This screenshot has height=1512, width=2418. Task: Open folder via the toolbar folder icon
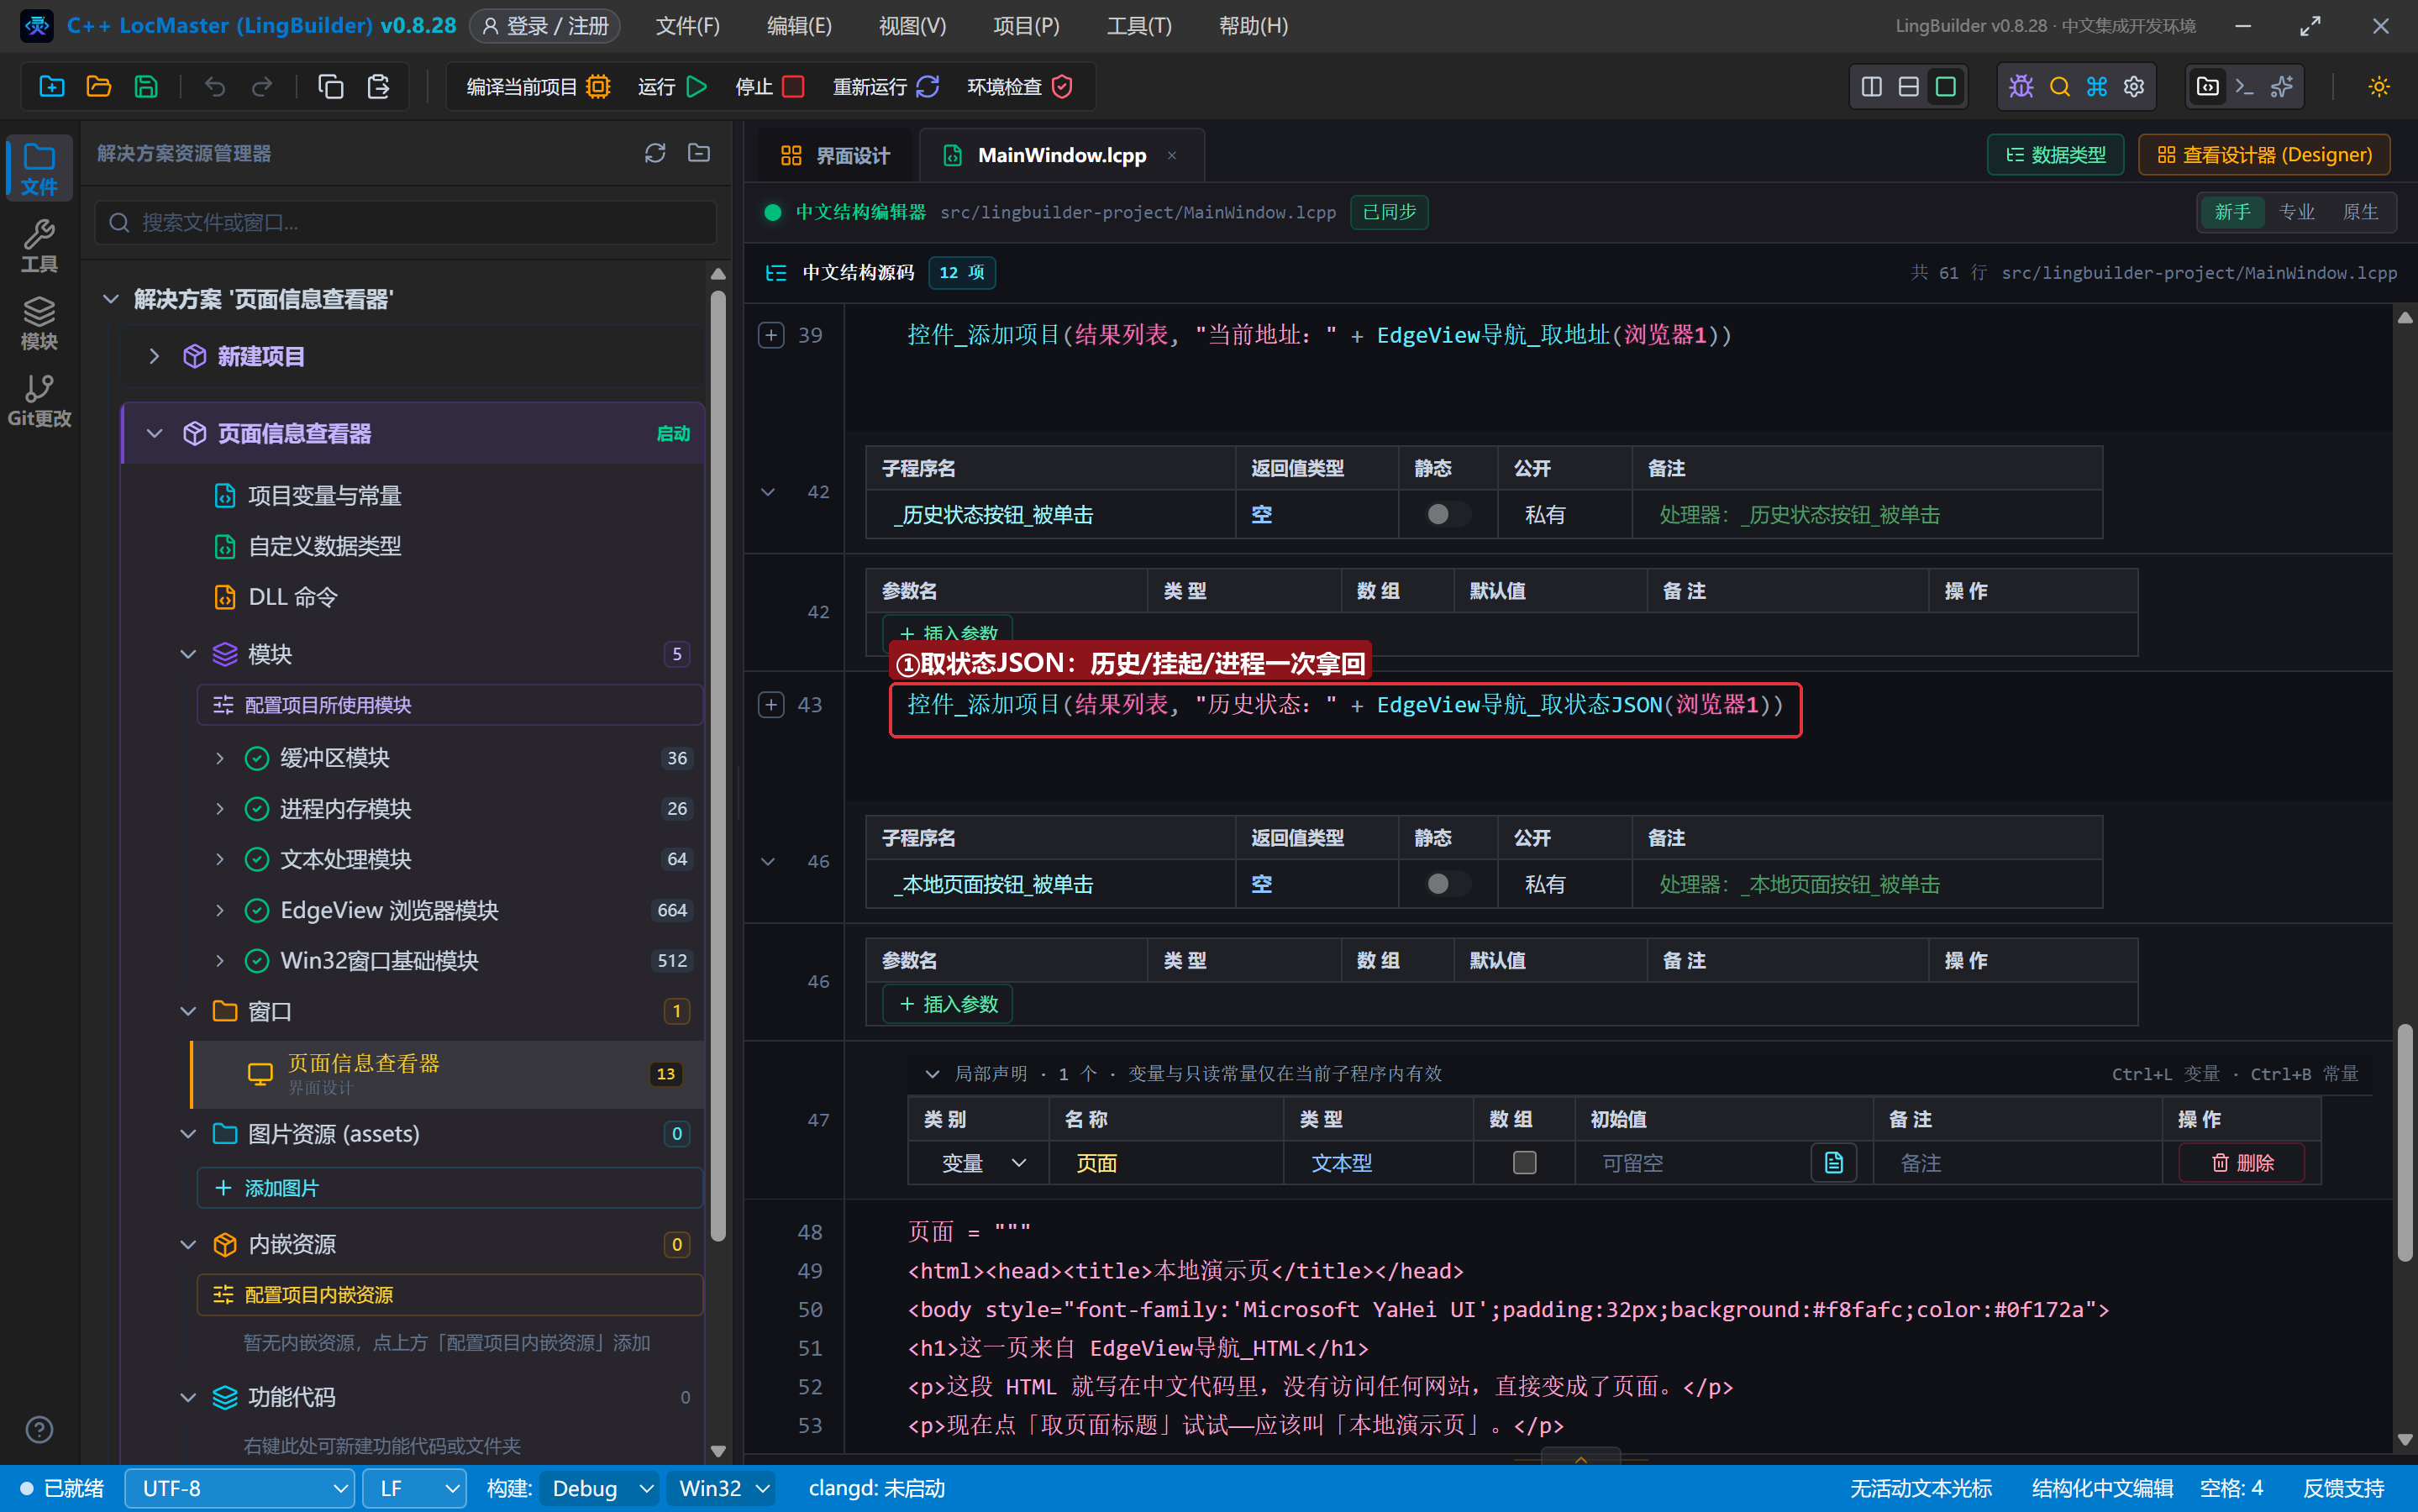coord(99,86)
